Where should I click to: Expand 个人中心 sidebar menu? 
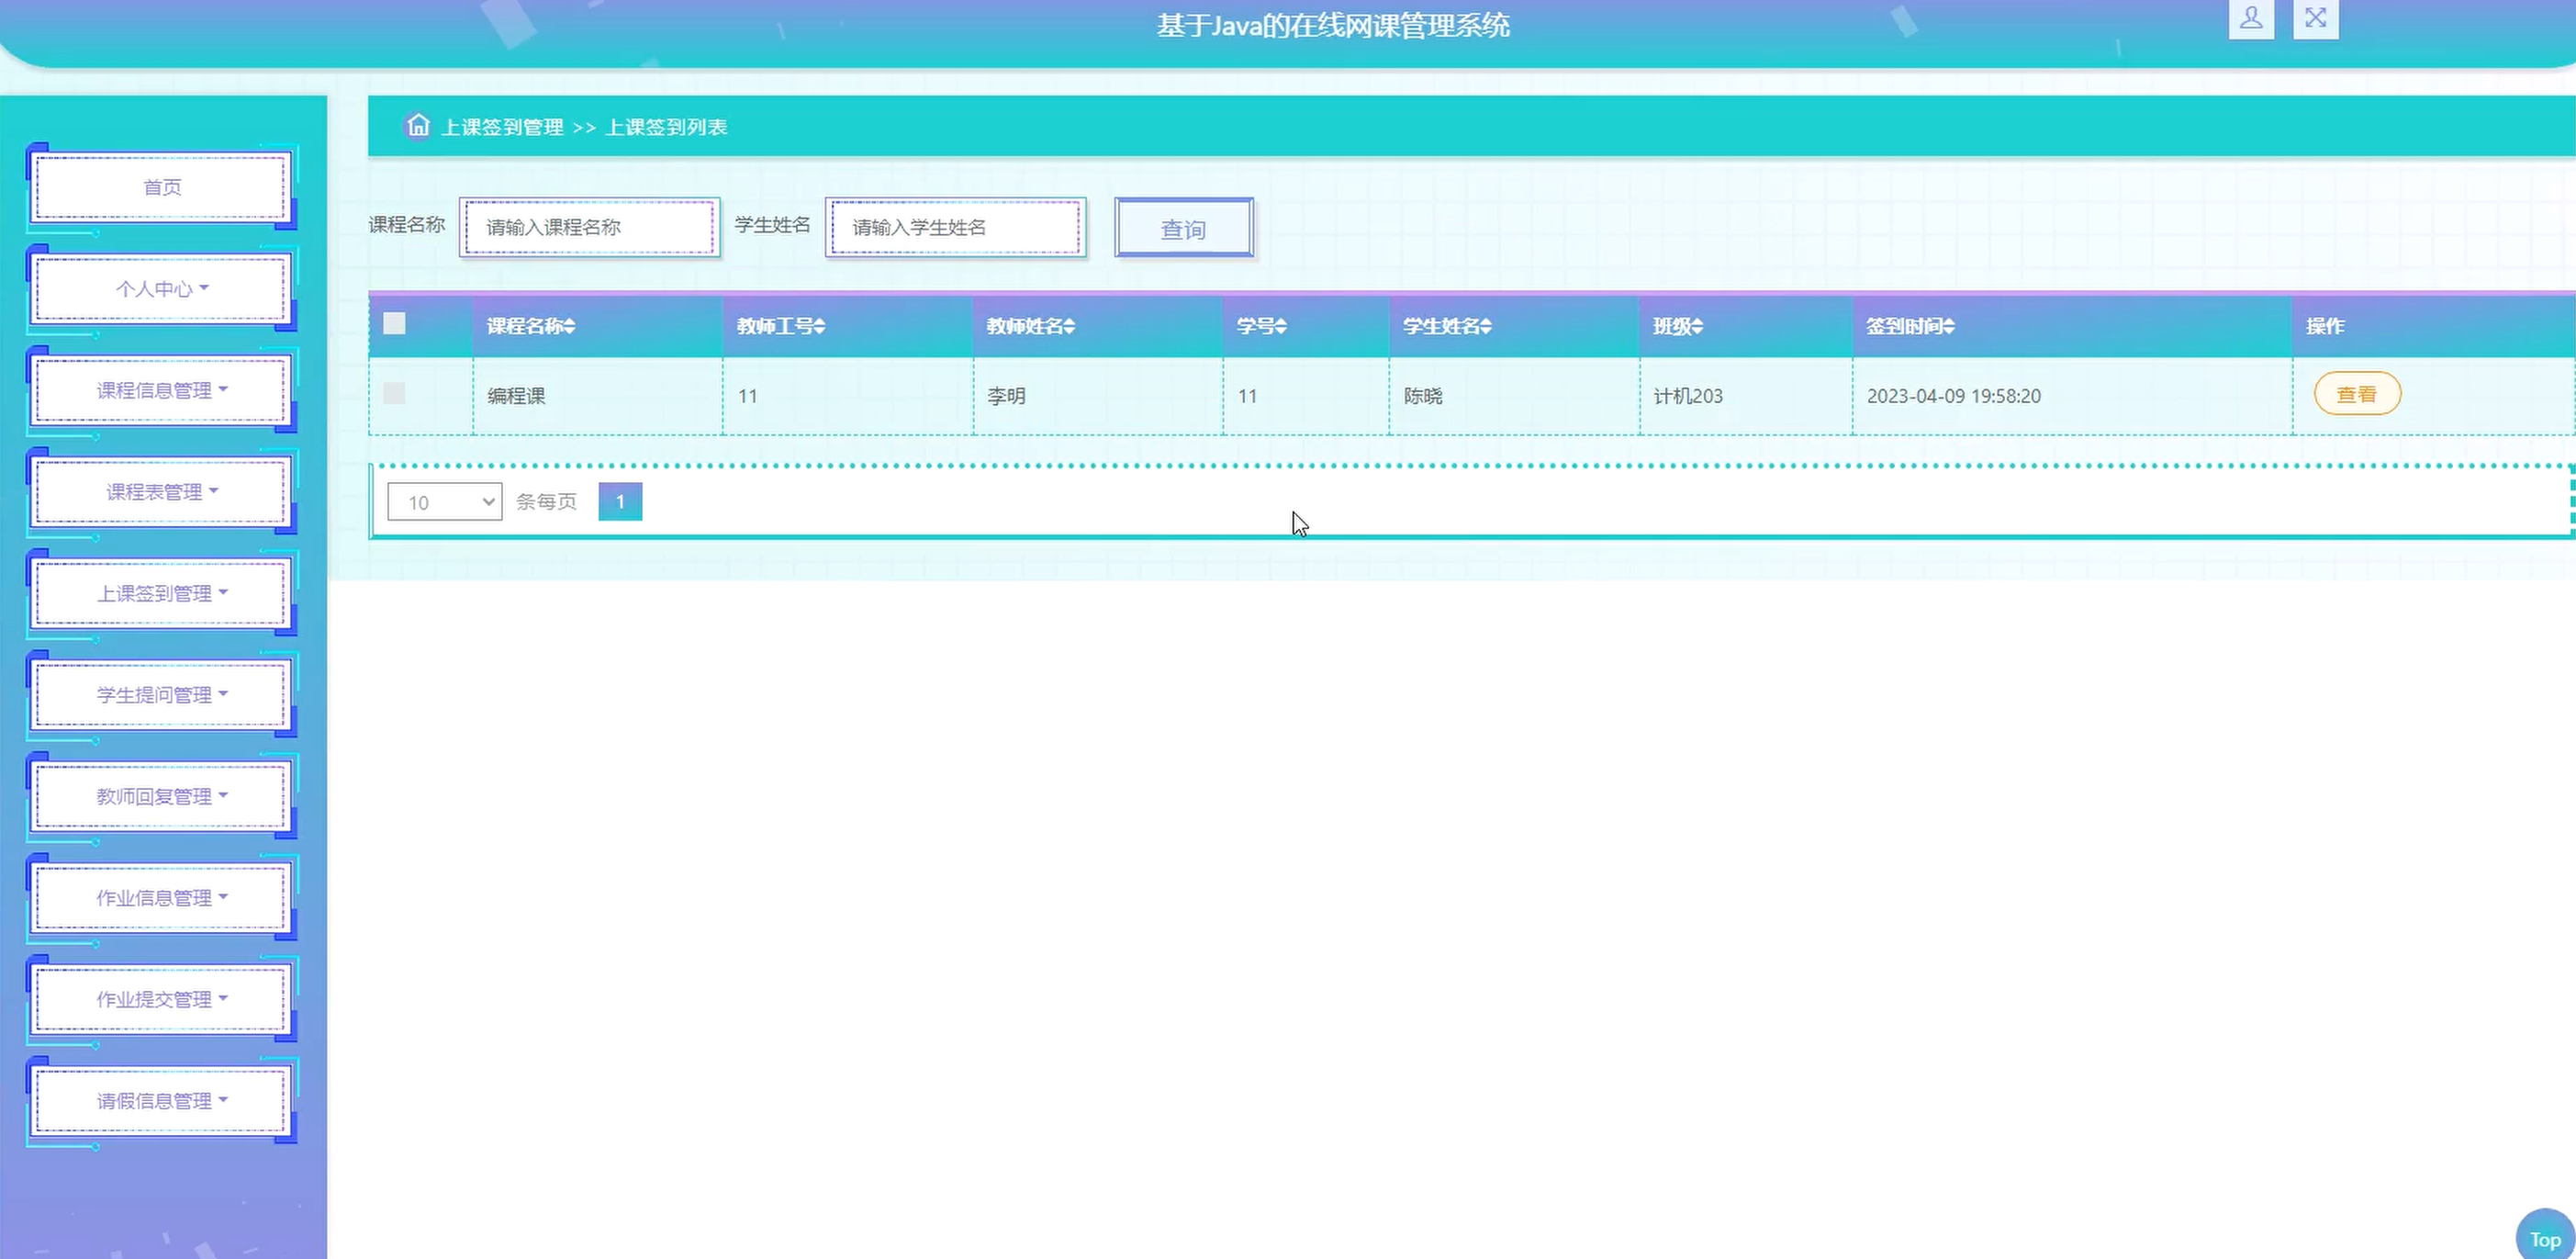pyautogui.click(x=161, y=289)
